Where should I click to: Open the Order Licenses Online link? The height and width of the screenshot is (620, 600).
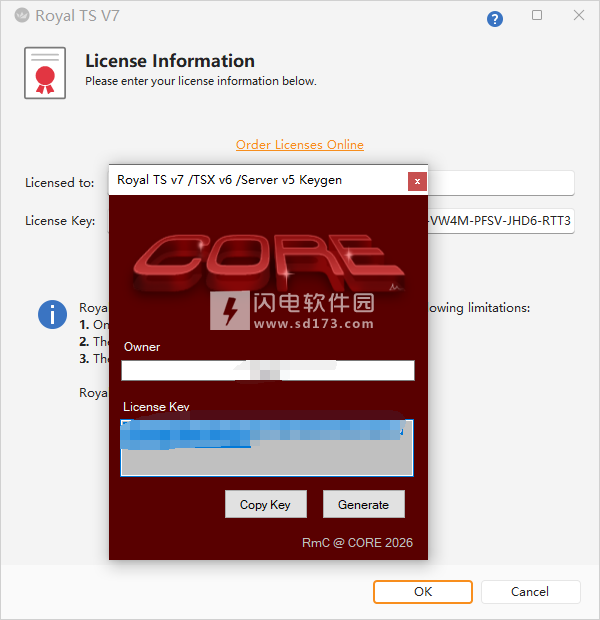pos(300,145)
